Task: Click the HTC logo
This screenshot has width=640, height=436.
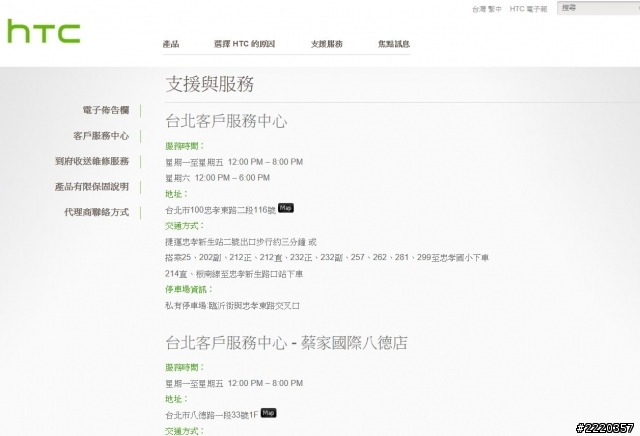Action: pos(44,31)
